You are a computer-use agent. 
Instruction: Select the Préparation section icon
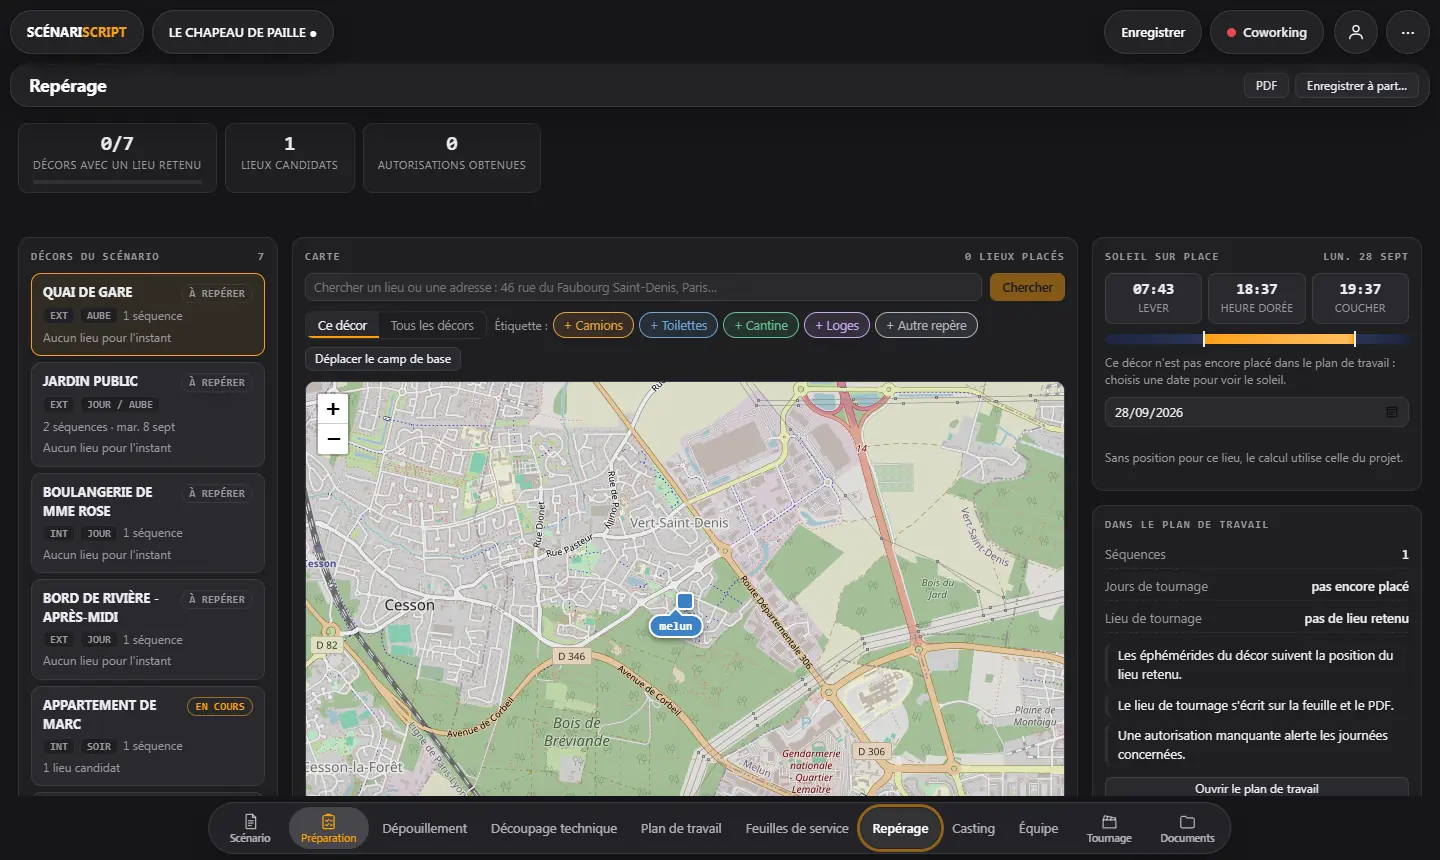(328, 828)
